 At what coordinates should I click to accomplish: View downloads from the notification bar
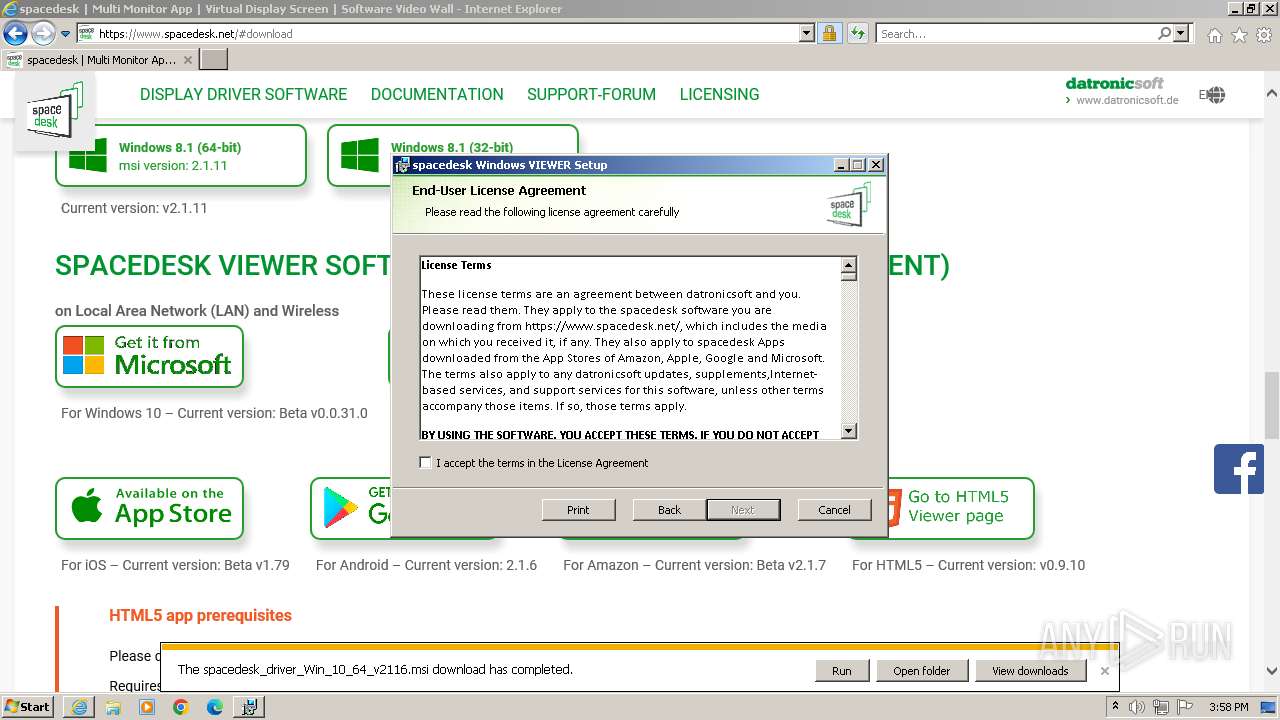tap(1030, 671)
